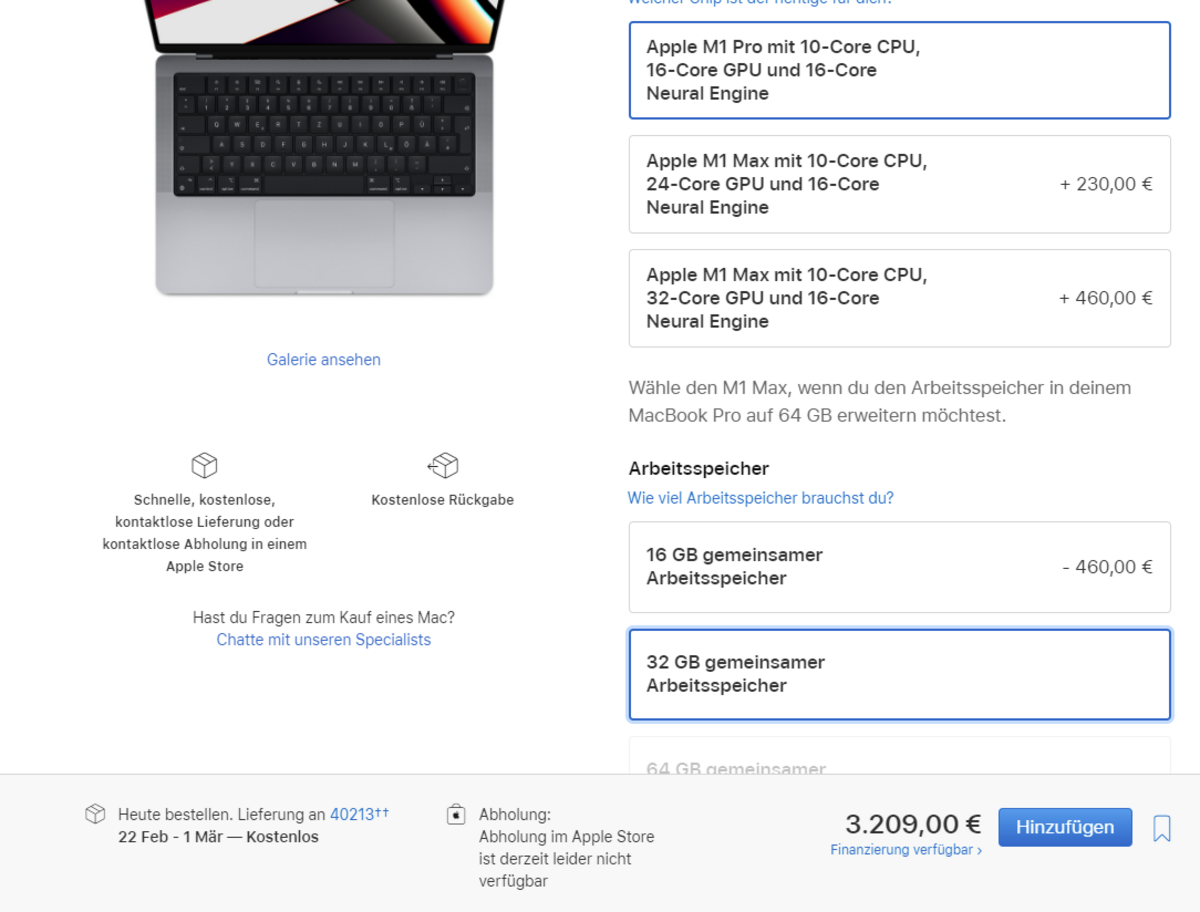Image resolution: width=1200 pixels, height=912 pixels.
Task: Expand Finanzierung verfügbar details
Action: pos(906,850)
